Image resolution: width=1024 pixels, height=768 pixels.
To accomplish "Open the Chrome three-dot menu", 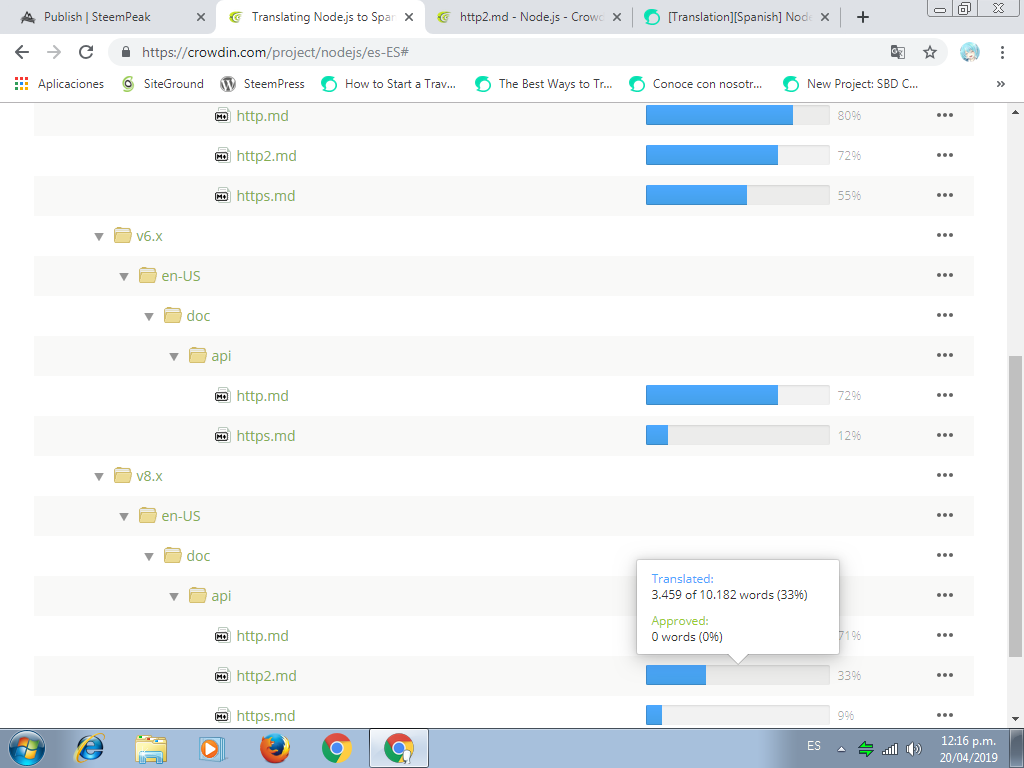I will click(x=1002, y=52).
